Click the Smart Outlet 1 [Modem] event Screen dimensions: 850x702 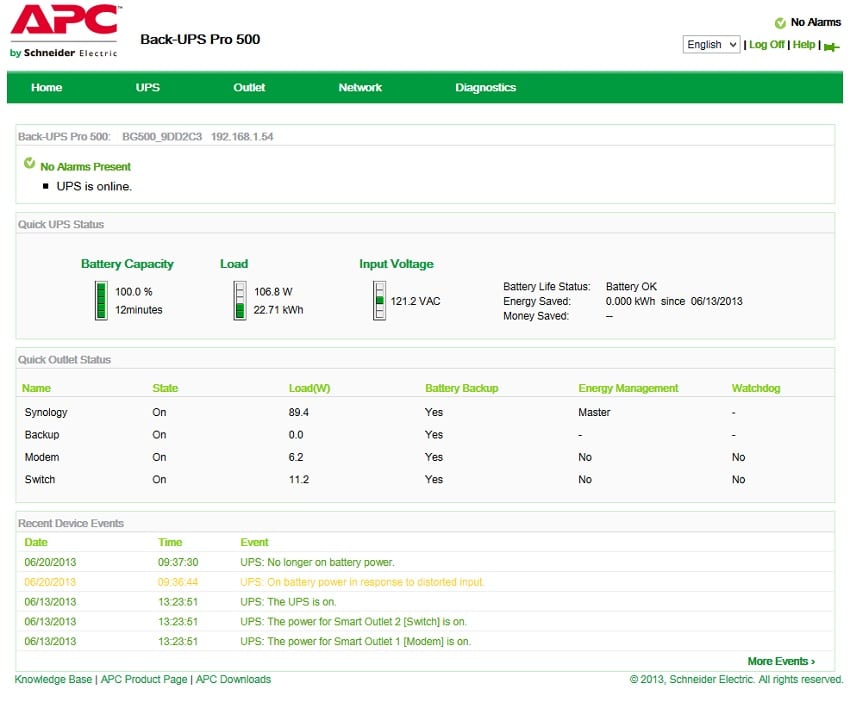[356, 642]
